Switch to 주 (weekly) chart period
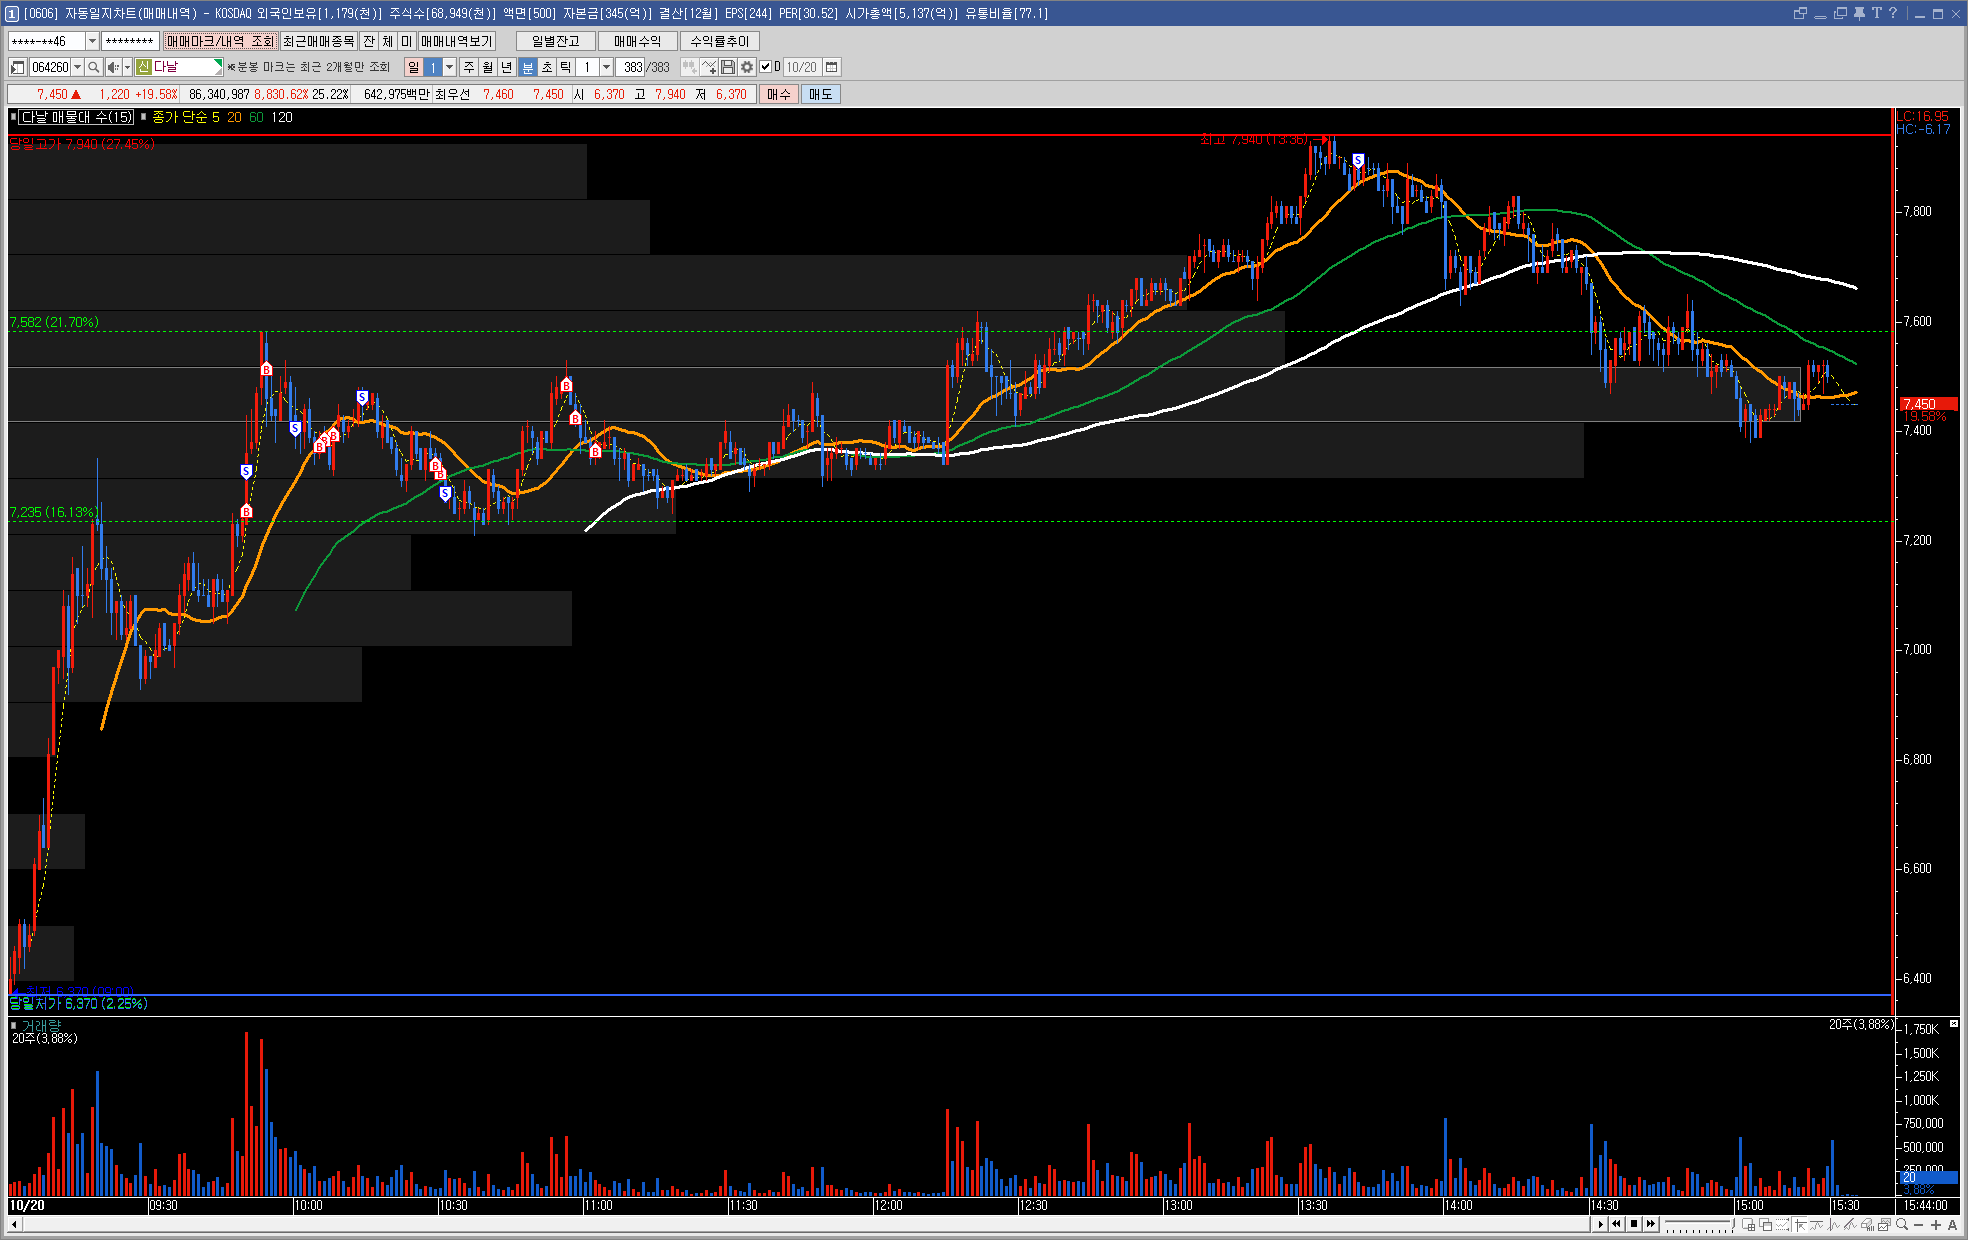The height and width of the screenshot is (1240, 1968). point(469,67)
